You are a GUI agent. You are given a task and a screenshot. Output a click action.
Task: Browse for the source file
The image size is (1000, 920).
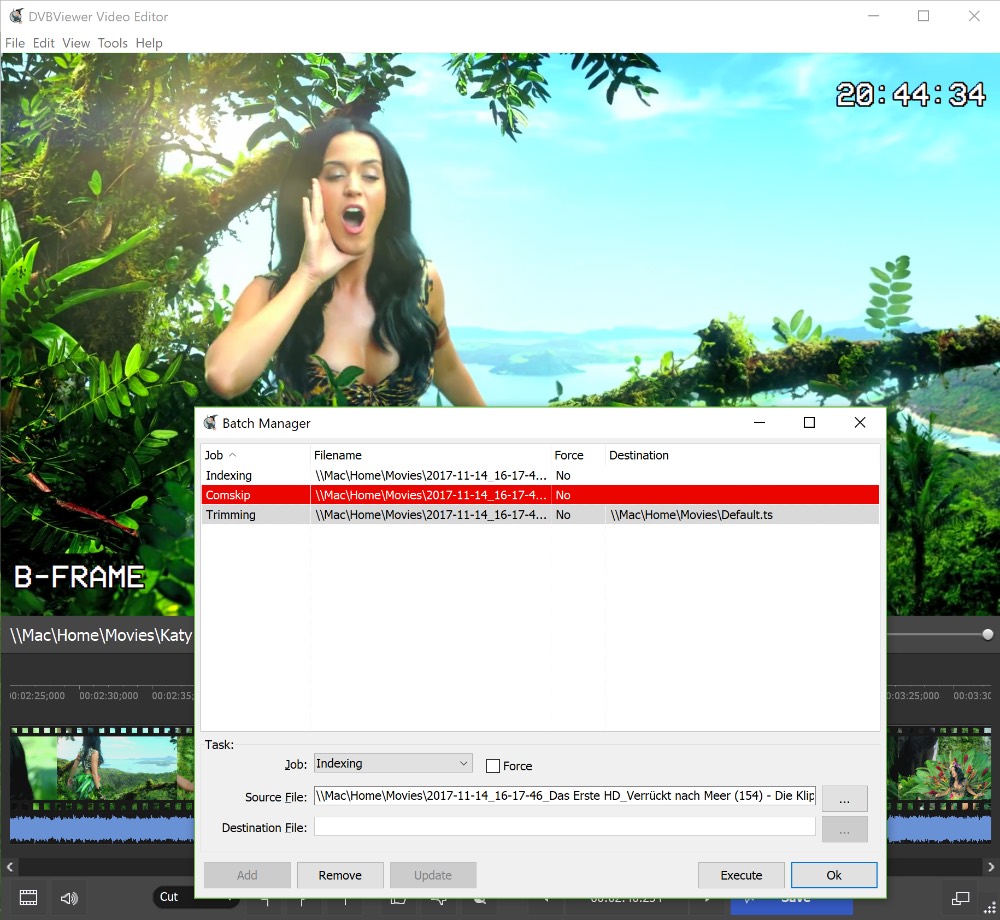(844, 798)
